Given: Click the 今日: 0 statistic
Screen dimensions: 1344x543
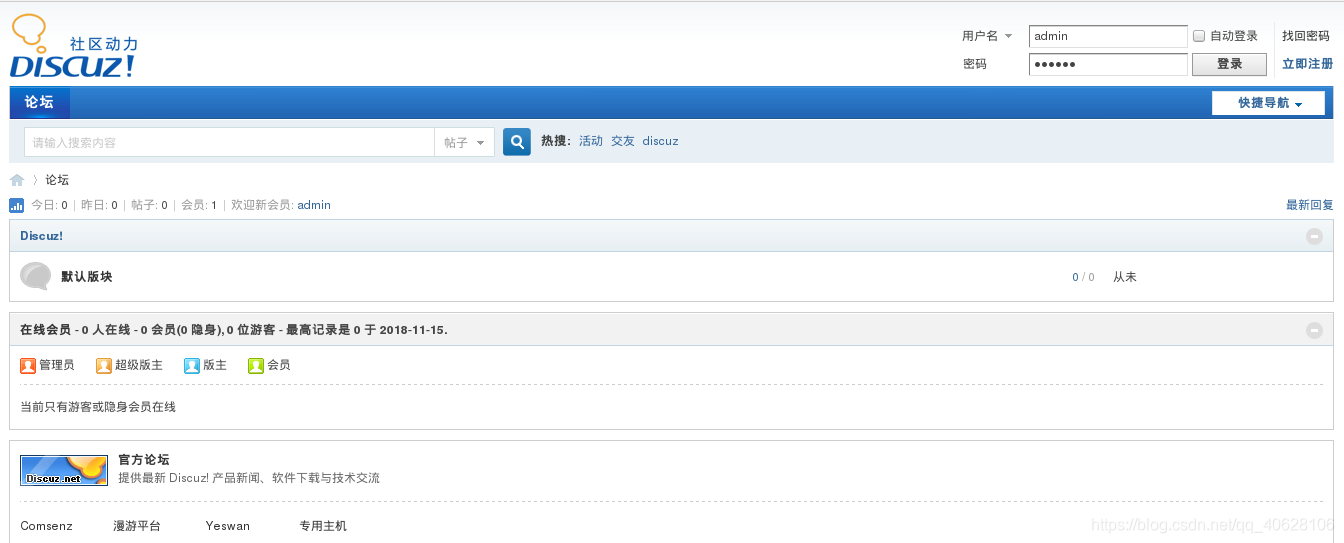Looking at the screenshot, I should pyautogui.click(x=49, y=205).
